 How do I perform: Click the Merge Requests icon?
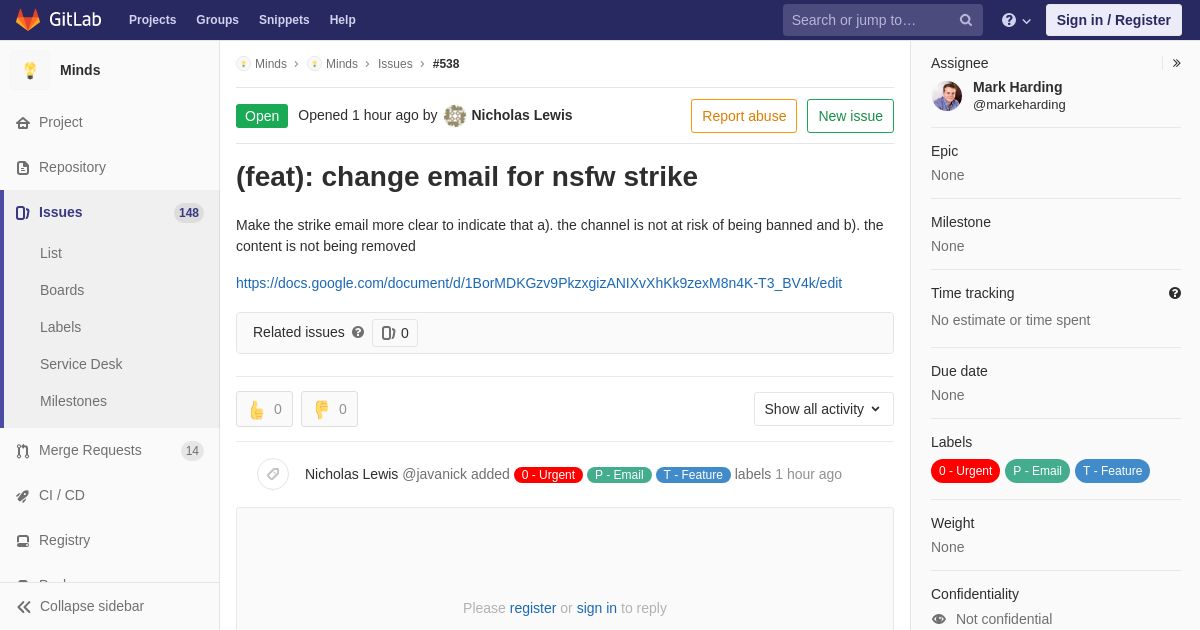(x=23, y=451)
